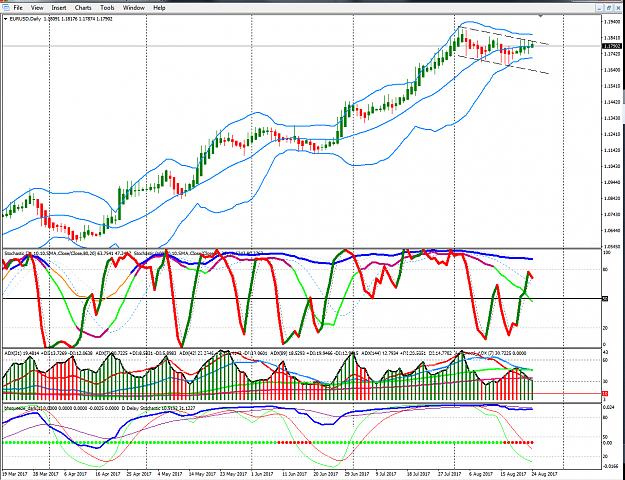Click the 1.18410 price scale label
This screenshot has width=625, height=480.
pos(612,38)
